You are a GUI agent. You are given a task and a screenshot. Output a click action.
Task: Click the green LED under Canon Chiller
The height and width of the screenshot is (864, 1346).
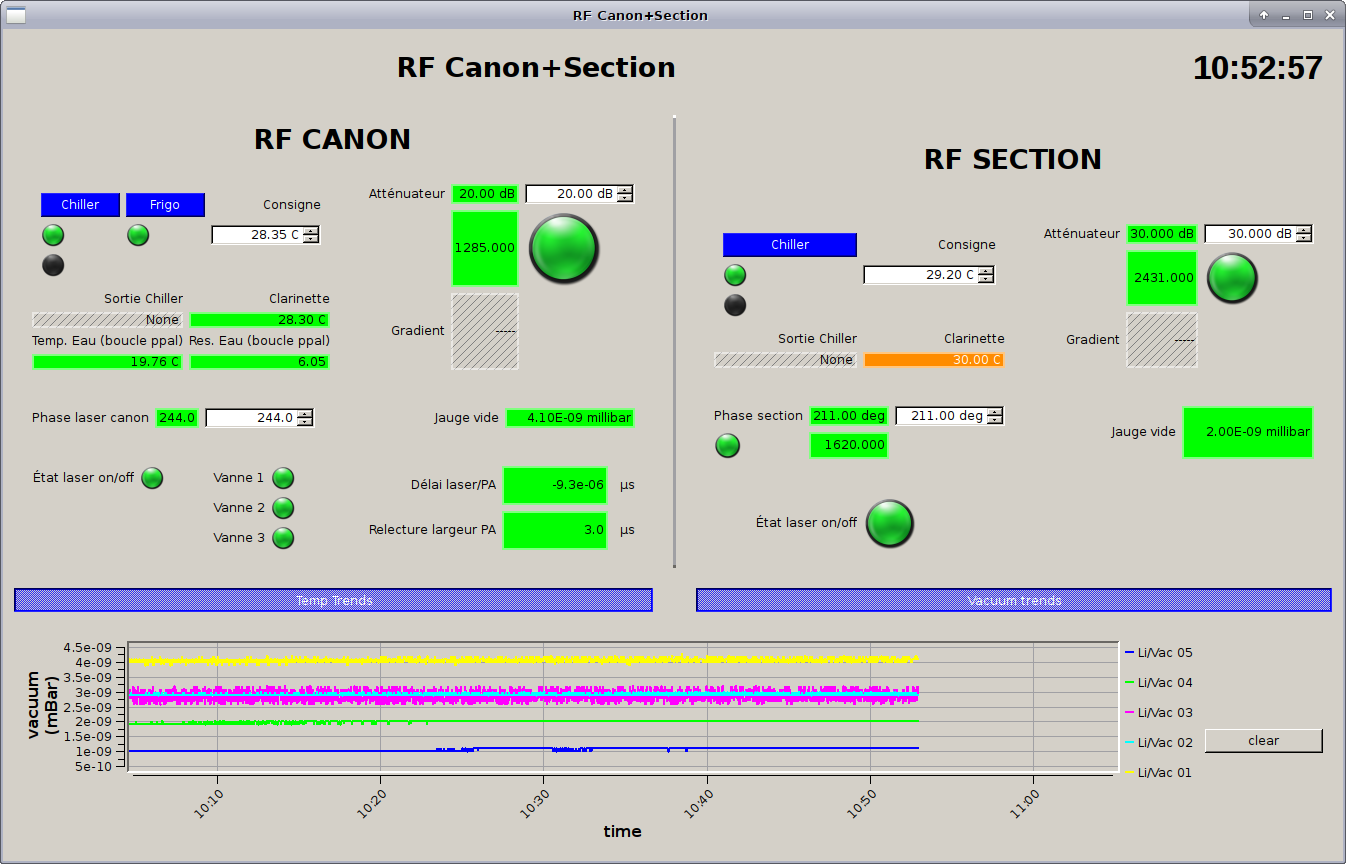click(x=53, y=235)
